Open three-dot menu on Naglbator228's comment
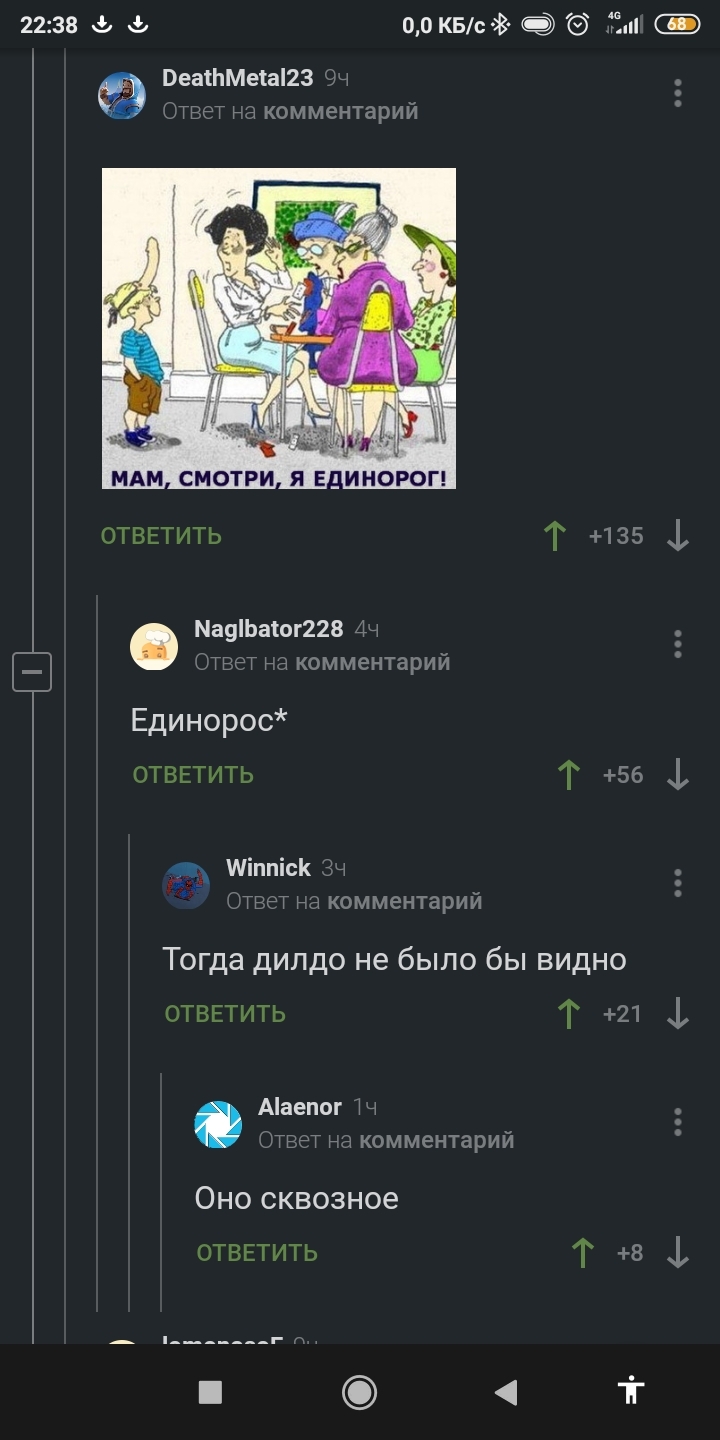This screenshot has width=720, height=1440. coord(678,644)
